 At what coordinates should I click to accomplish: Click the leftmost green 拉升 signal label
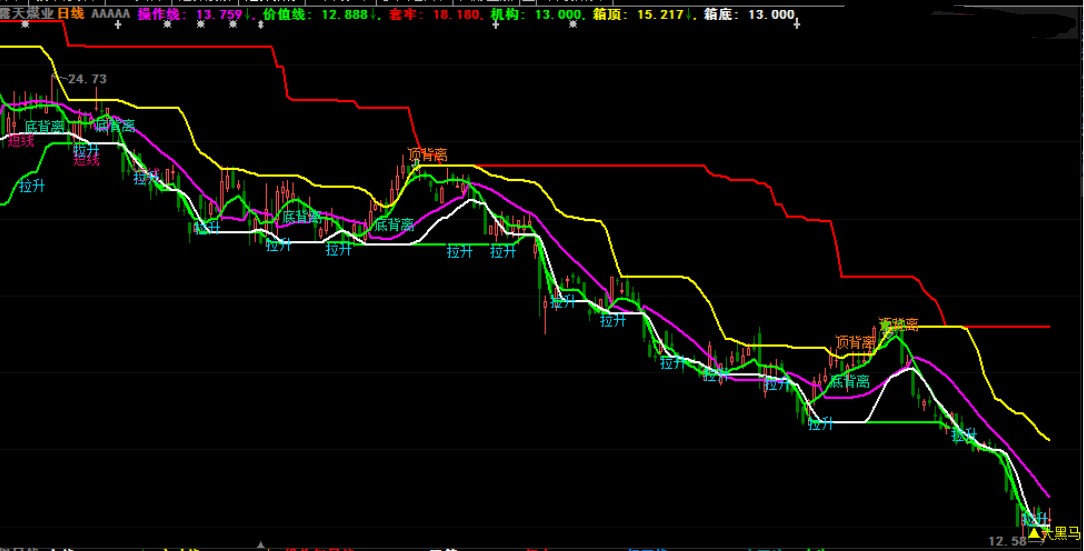tap(31, 185)
